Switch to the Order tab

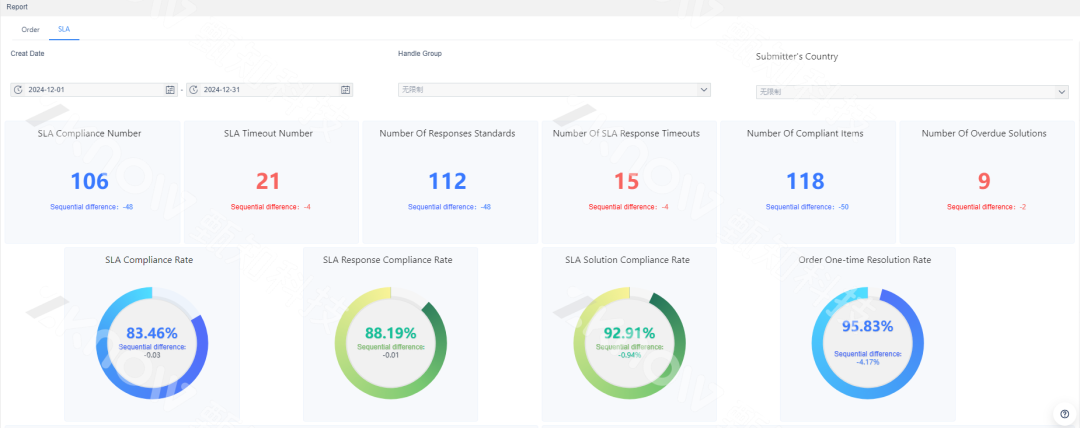[x=31, y=29]
